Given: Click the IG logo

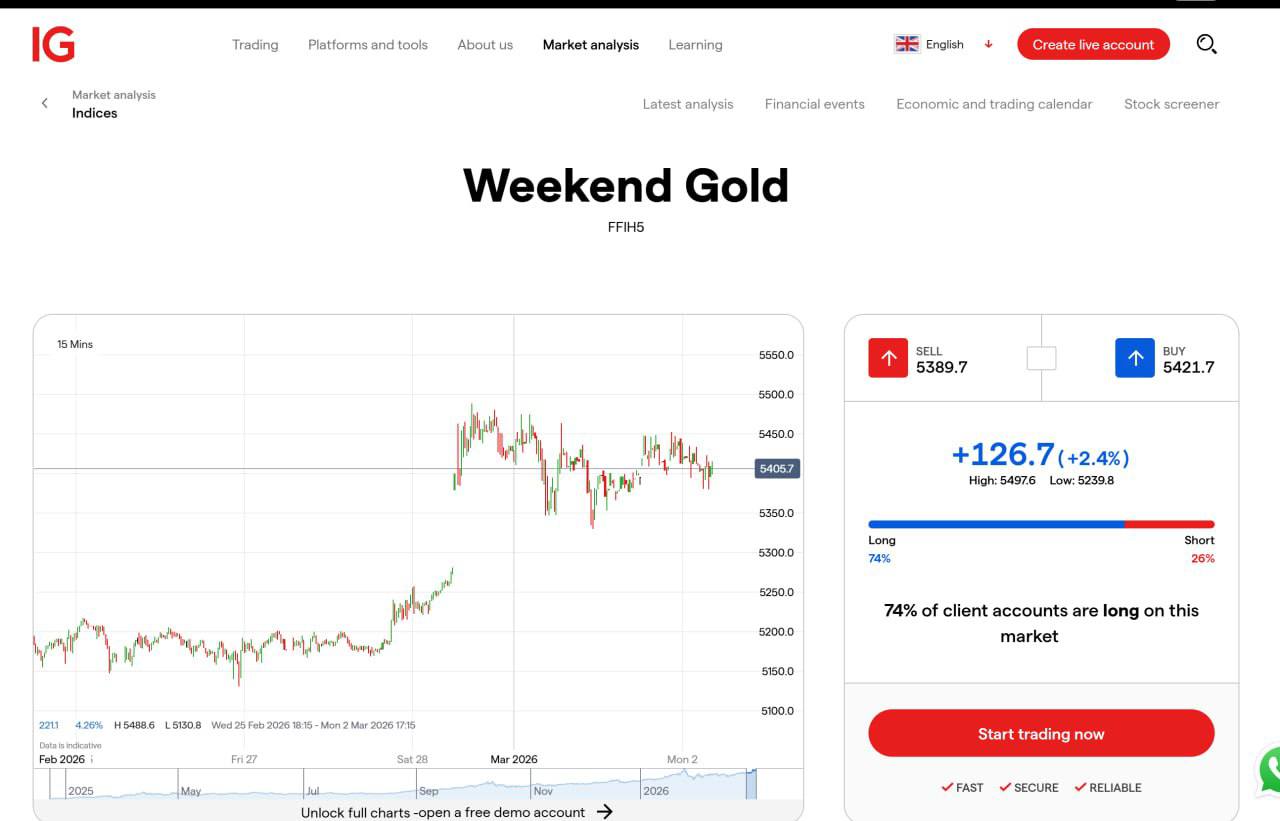Looking at the screenshot, I should 53,44.
